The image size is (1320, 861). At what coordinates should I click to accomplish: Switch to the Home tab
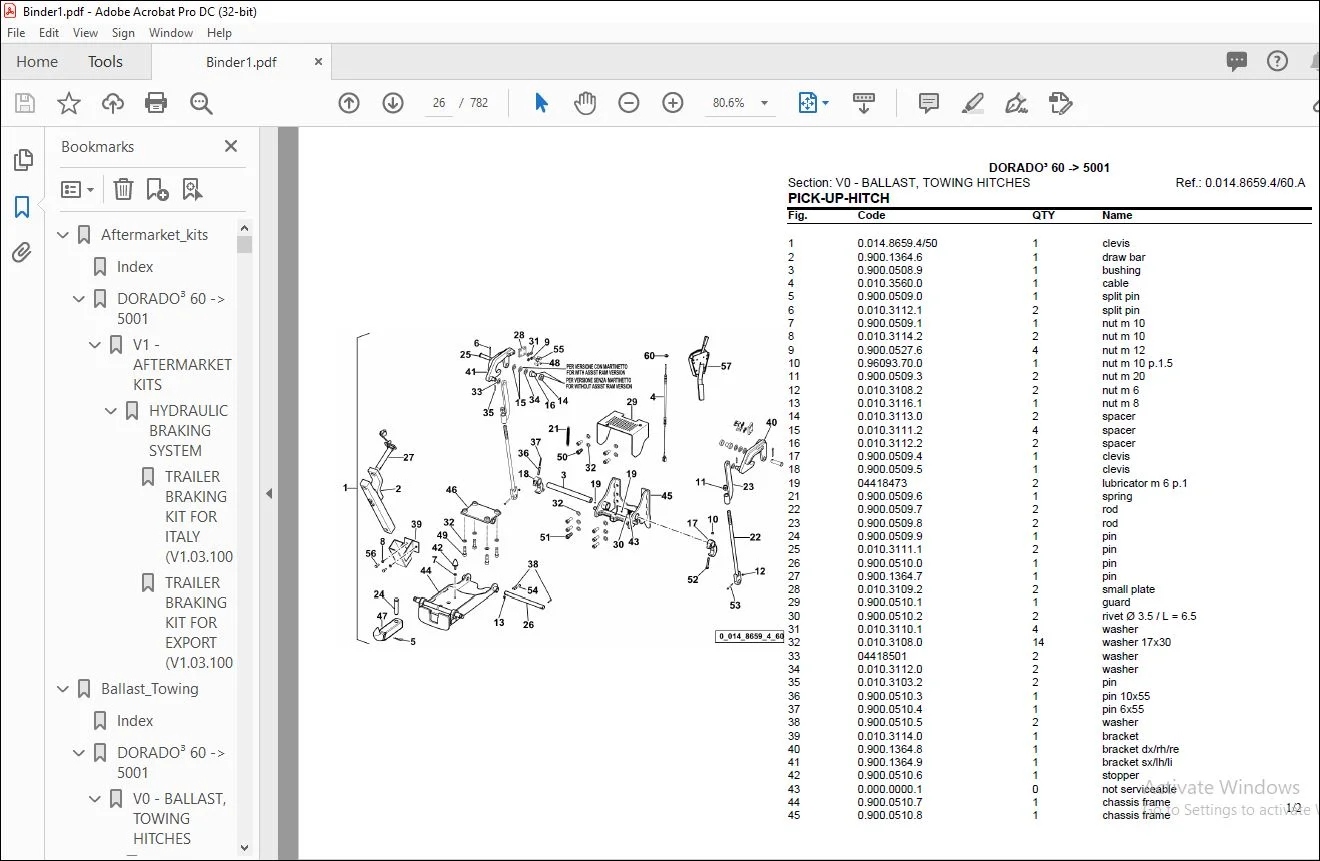click(x=37, y=61)
